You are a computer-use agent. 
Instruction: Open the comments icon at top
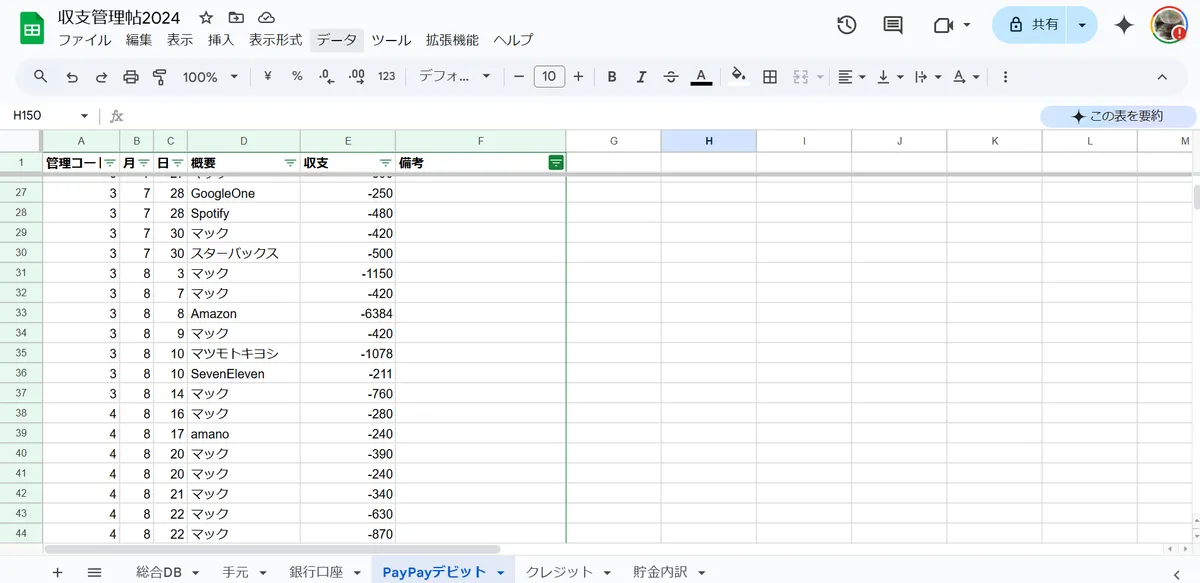[x=893, y=25]
